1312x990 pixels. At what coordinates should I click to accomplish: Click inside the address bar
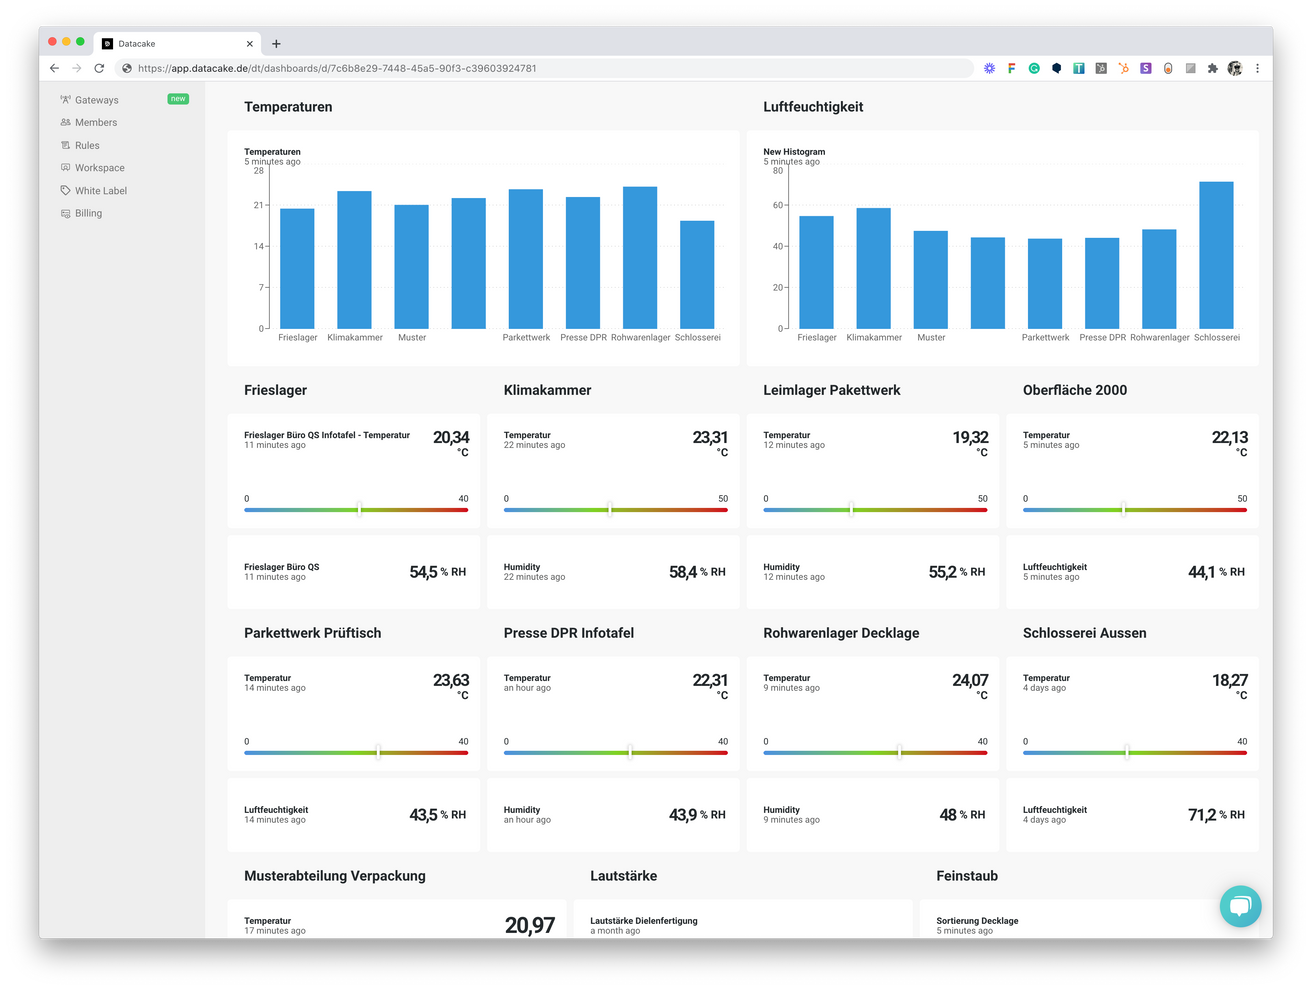(x=400, y=68)
